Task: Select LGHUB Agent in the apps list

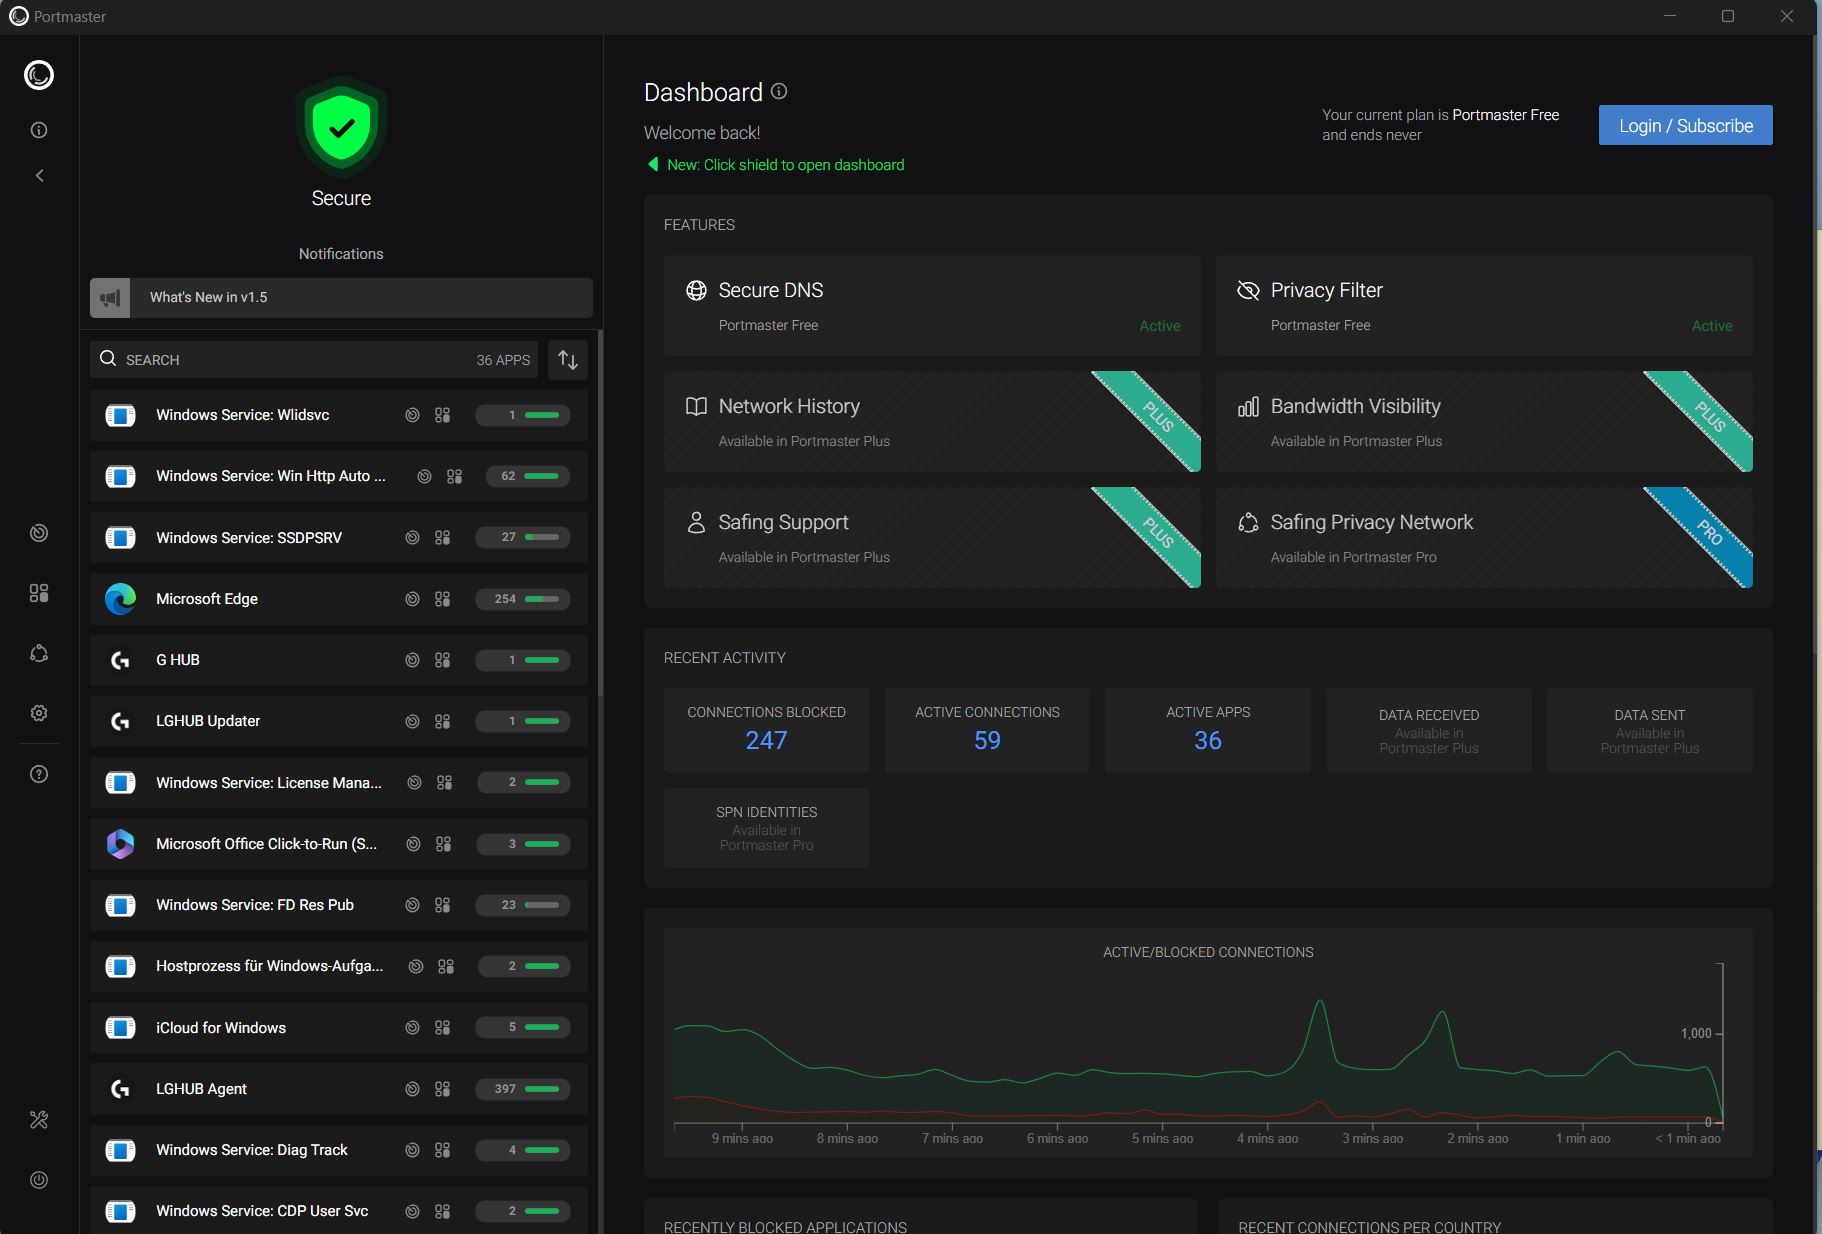Action: (201, 1089)
